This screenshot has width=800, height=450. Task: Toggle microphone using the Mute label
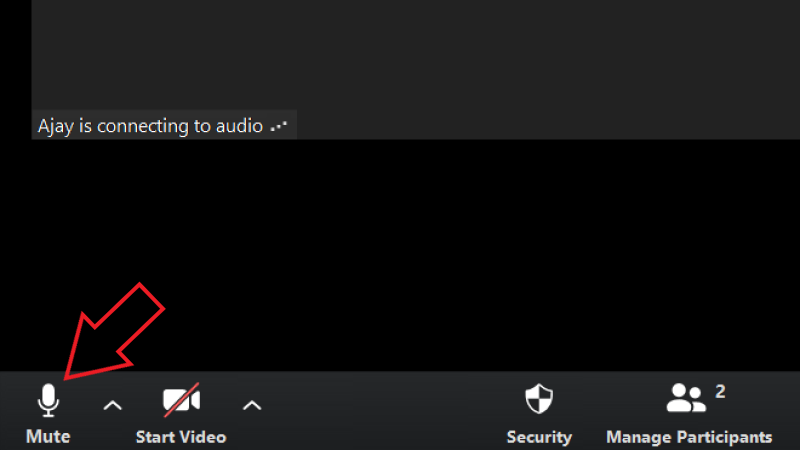48,437
